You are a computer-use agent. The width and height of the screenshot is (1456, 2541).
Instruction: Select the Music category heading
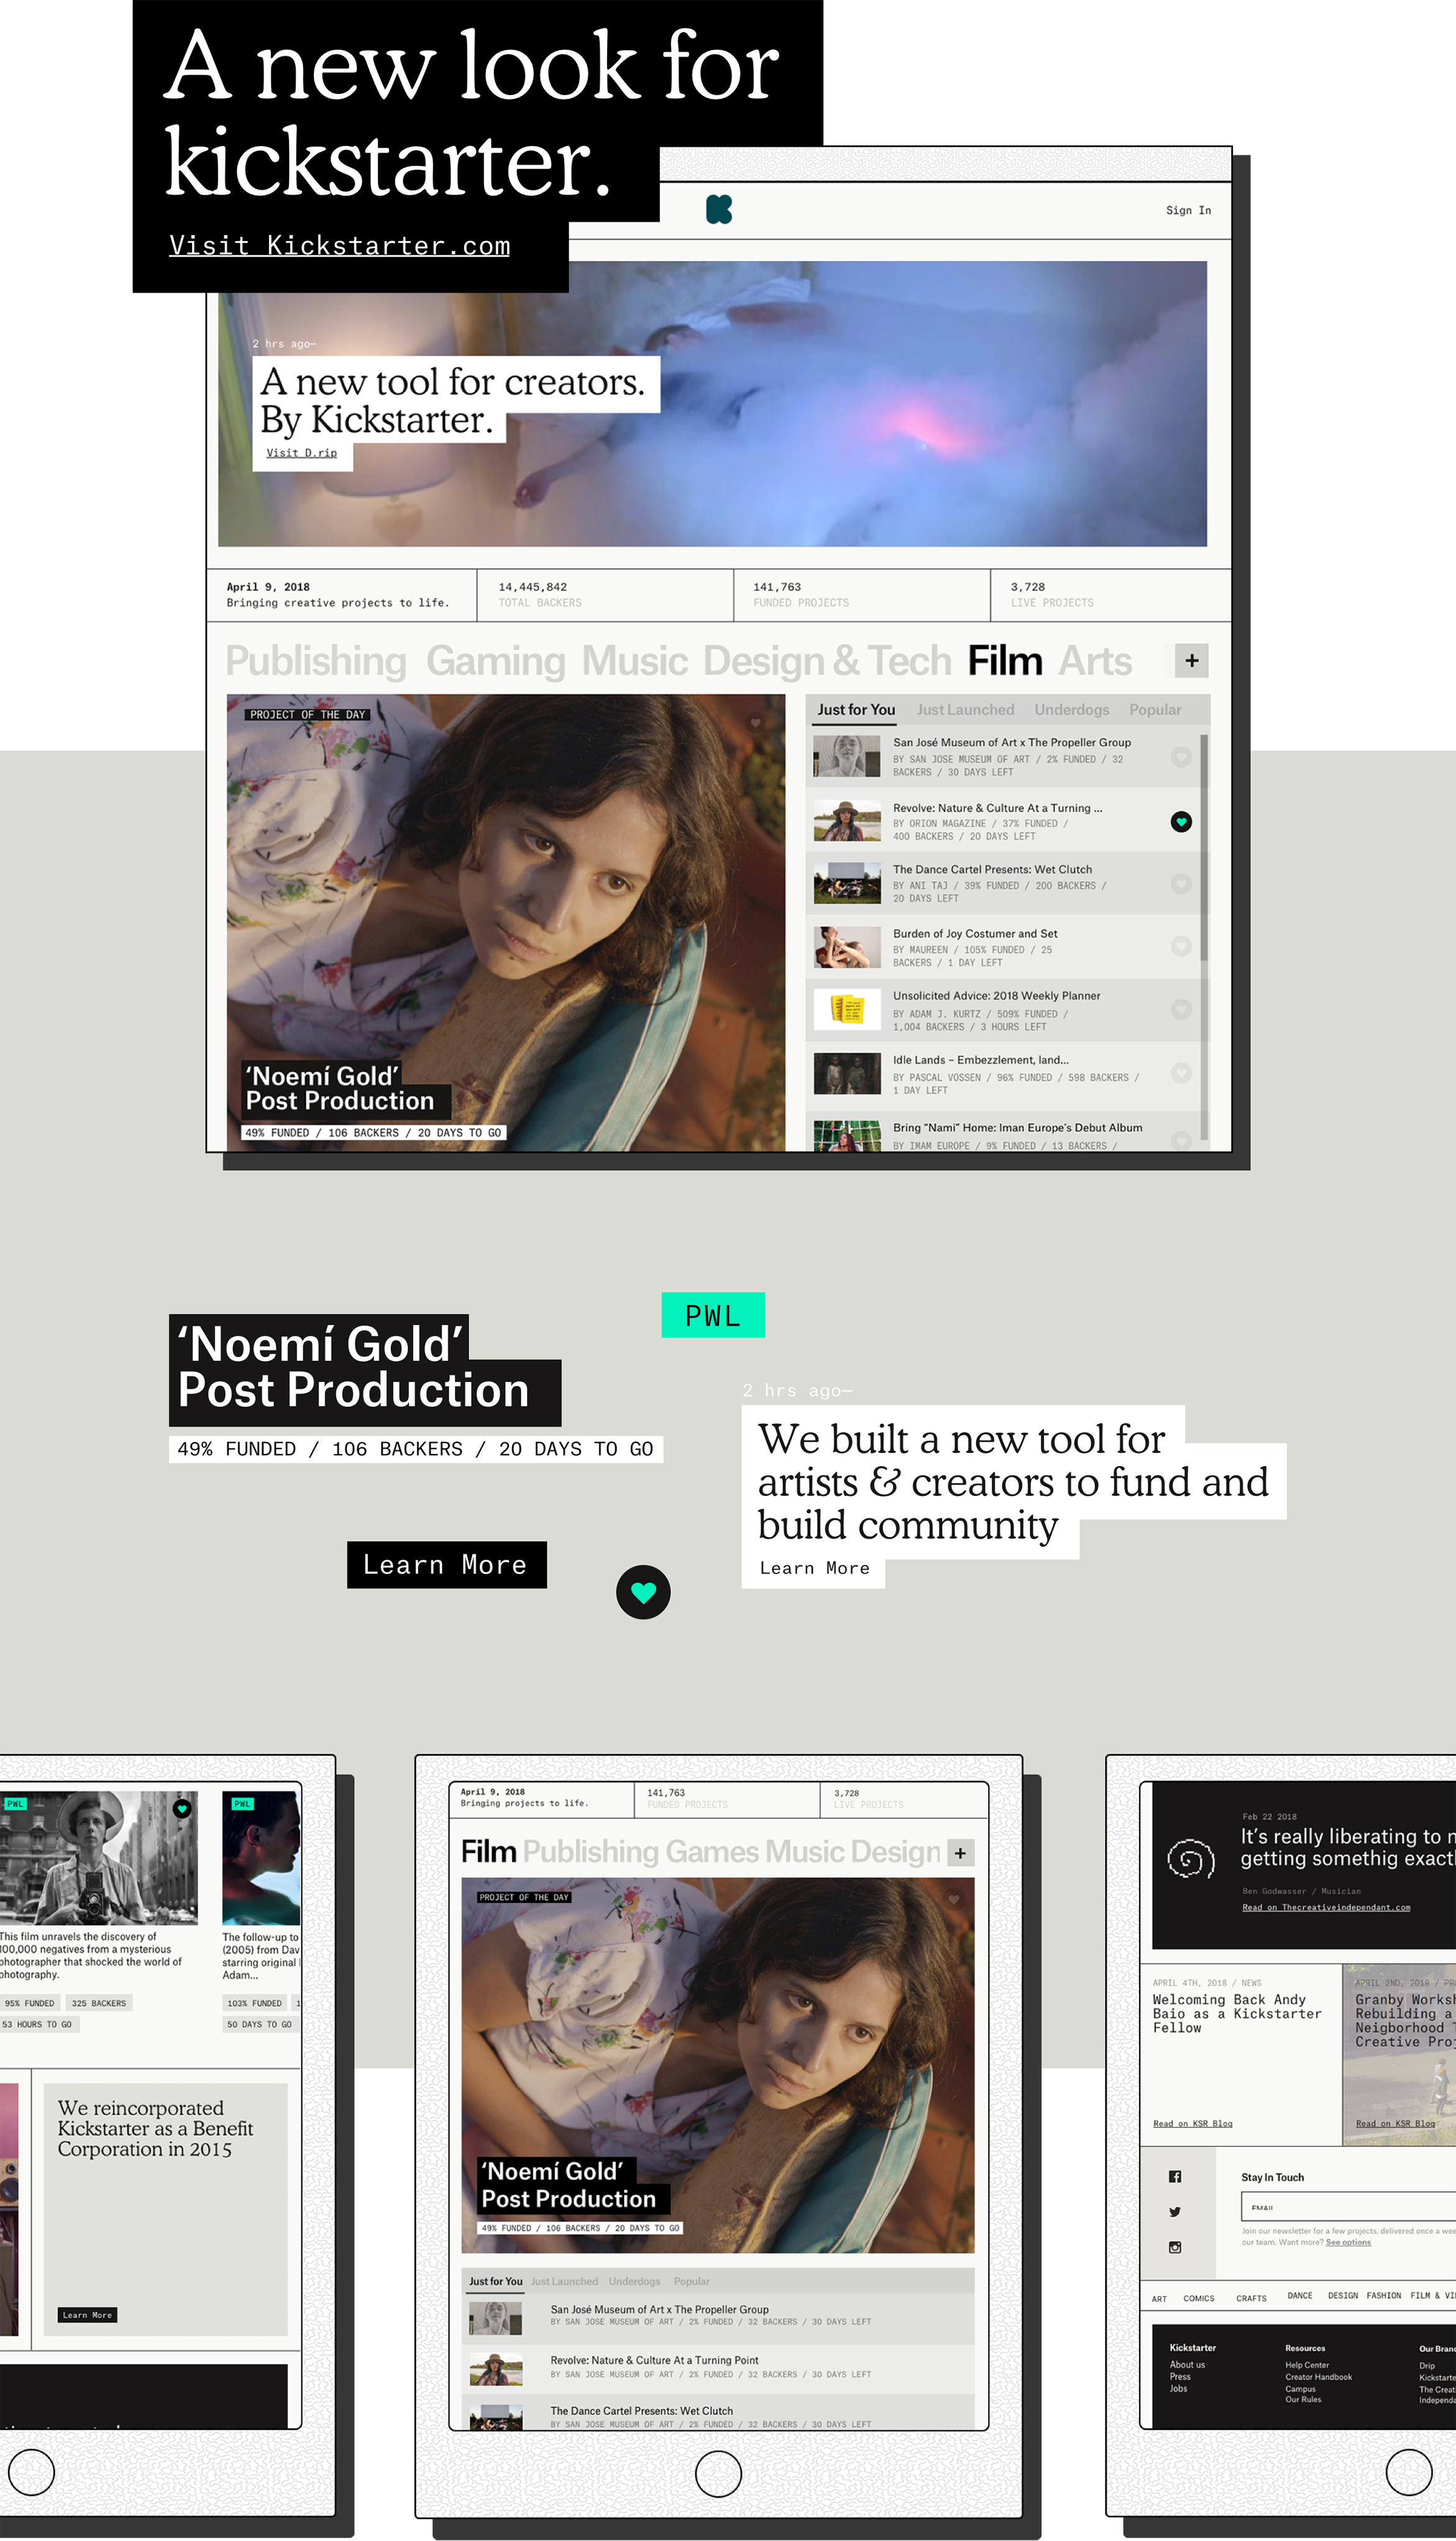click(x=634, y=662)
